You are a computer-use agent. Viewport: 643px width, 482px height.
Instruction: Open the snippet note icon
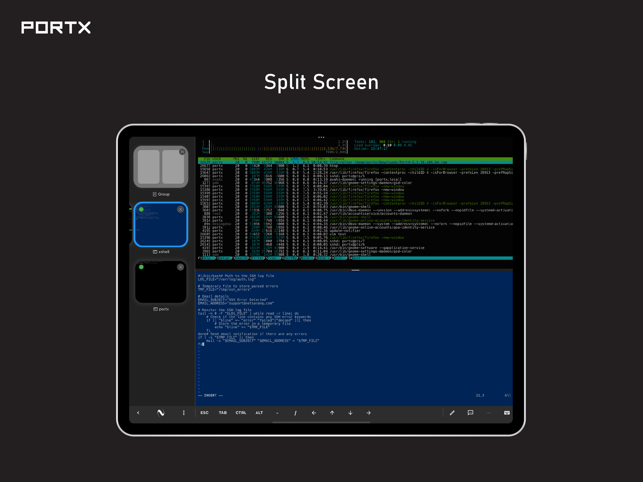pyautogui.click(x=470, y=413)
